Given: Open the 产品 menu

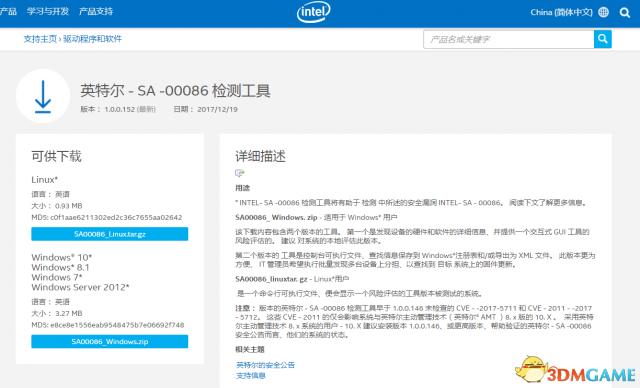Looking at the screenshot, I should [8, 11].
